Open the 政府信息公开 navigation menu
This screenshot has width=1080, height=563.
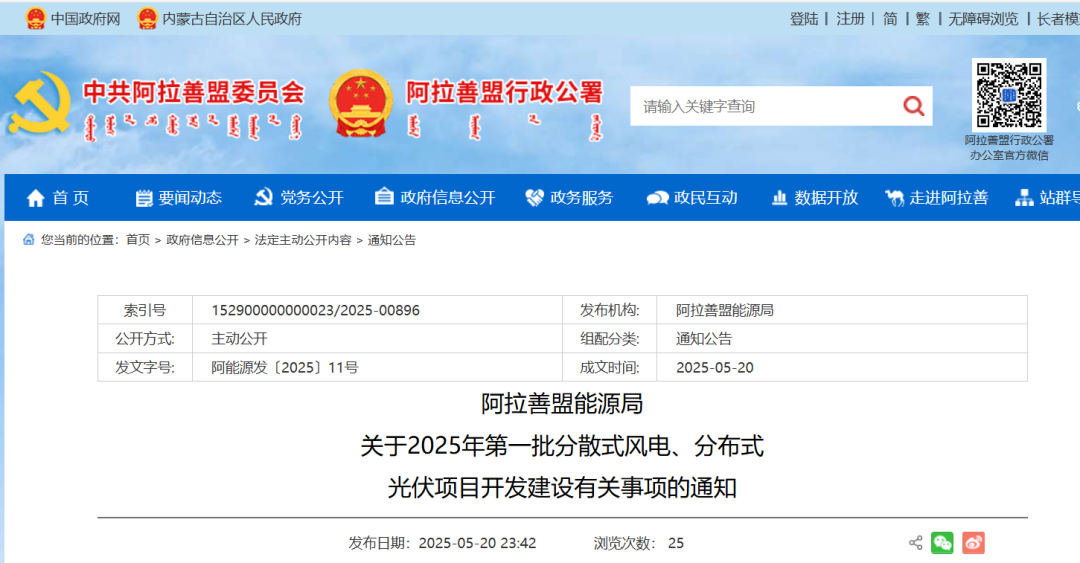435,198
